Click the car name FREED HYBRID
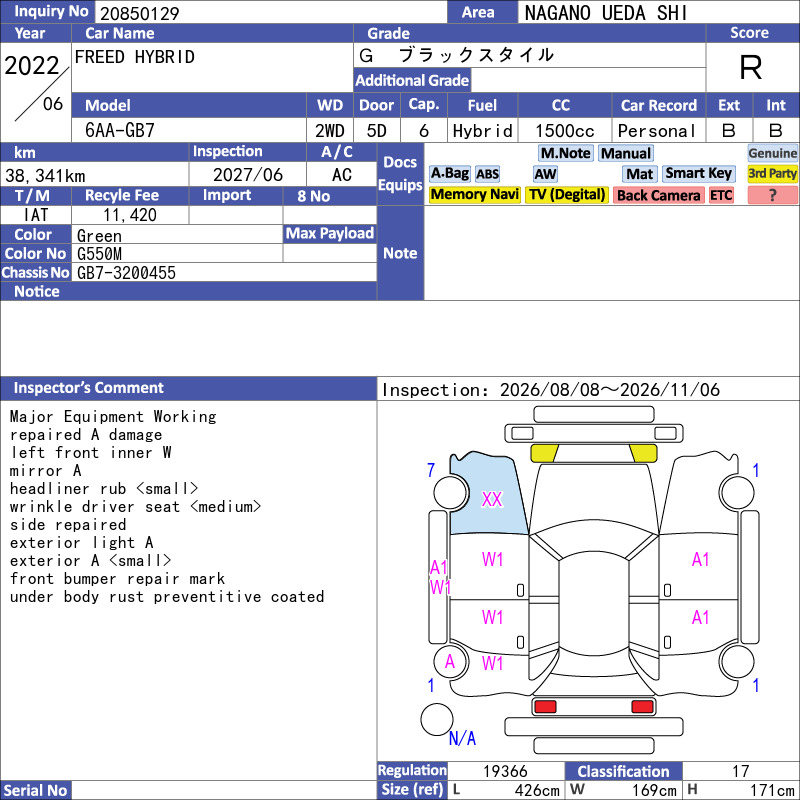Screen dimensions: 800x800 135,57
